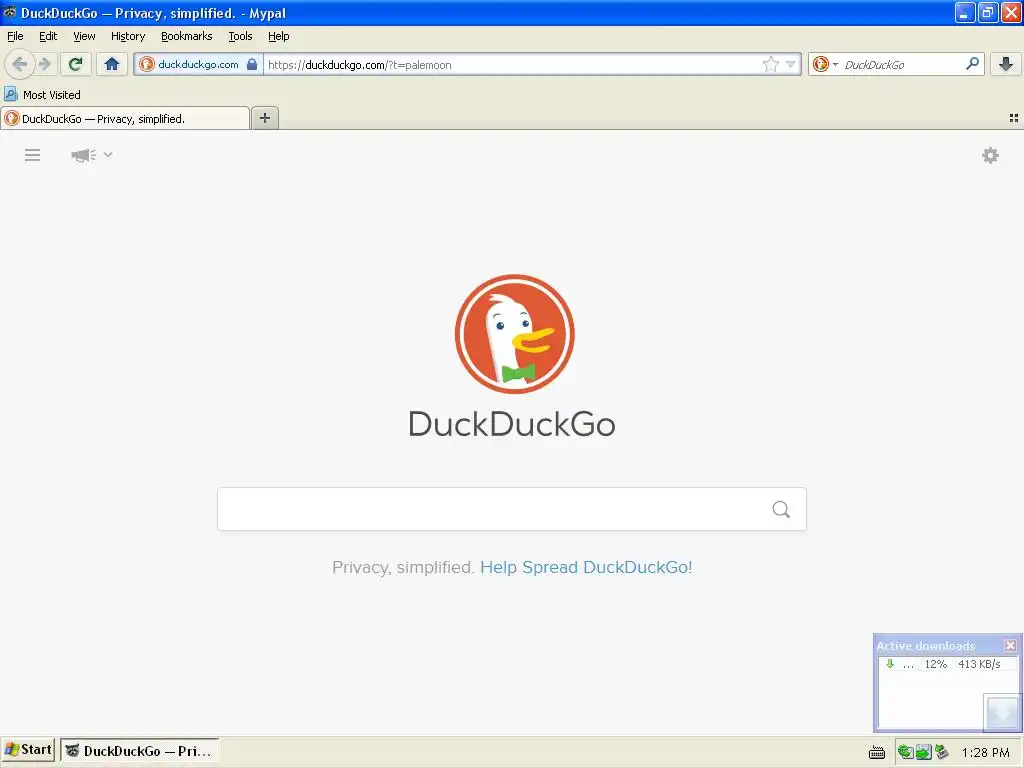Viewport: 1024px width, 768px height.
Task: Open the list all tabs button
Action: tap(1014, 118)
